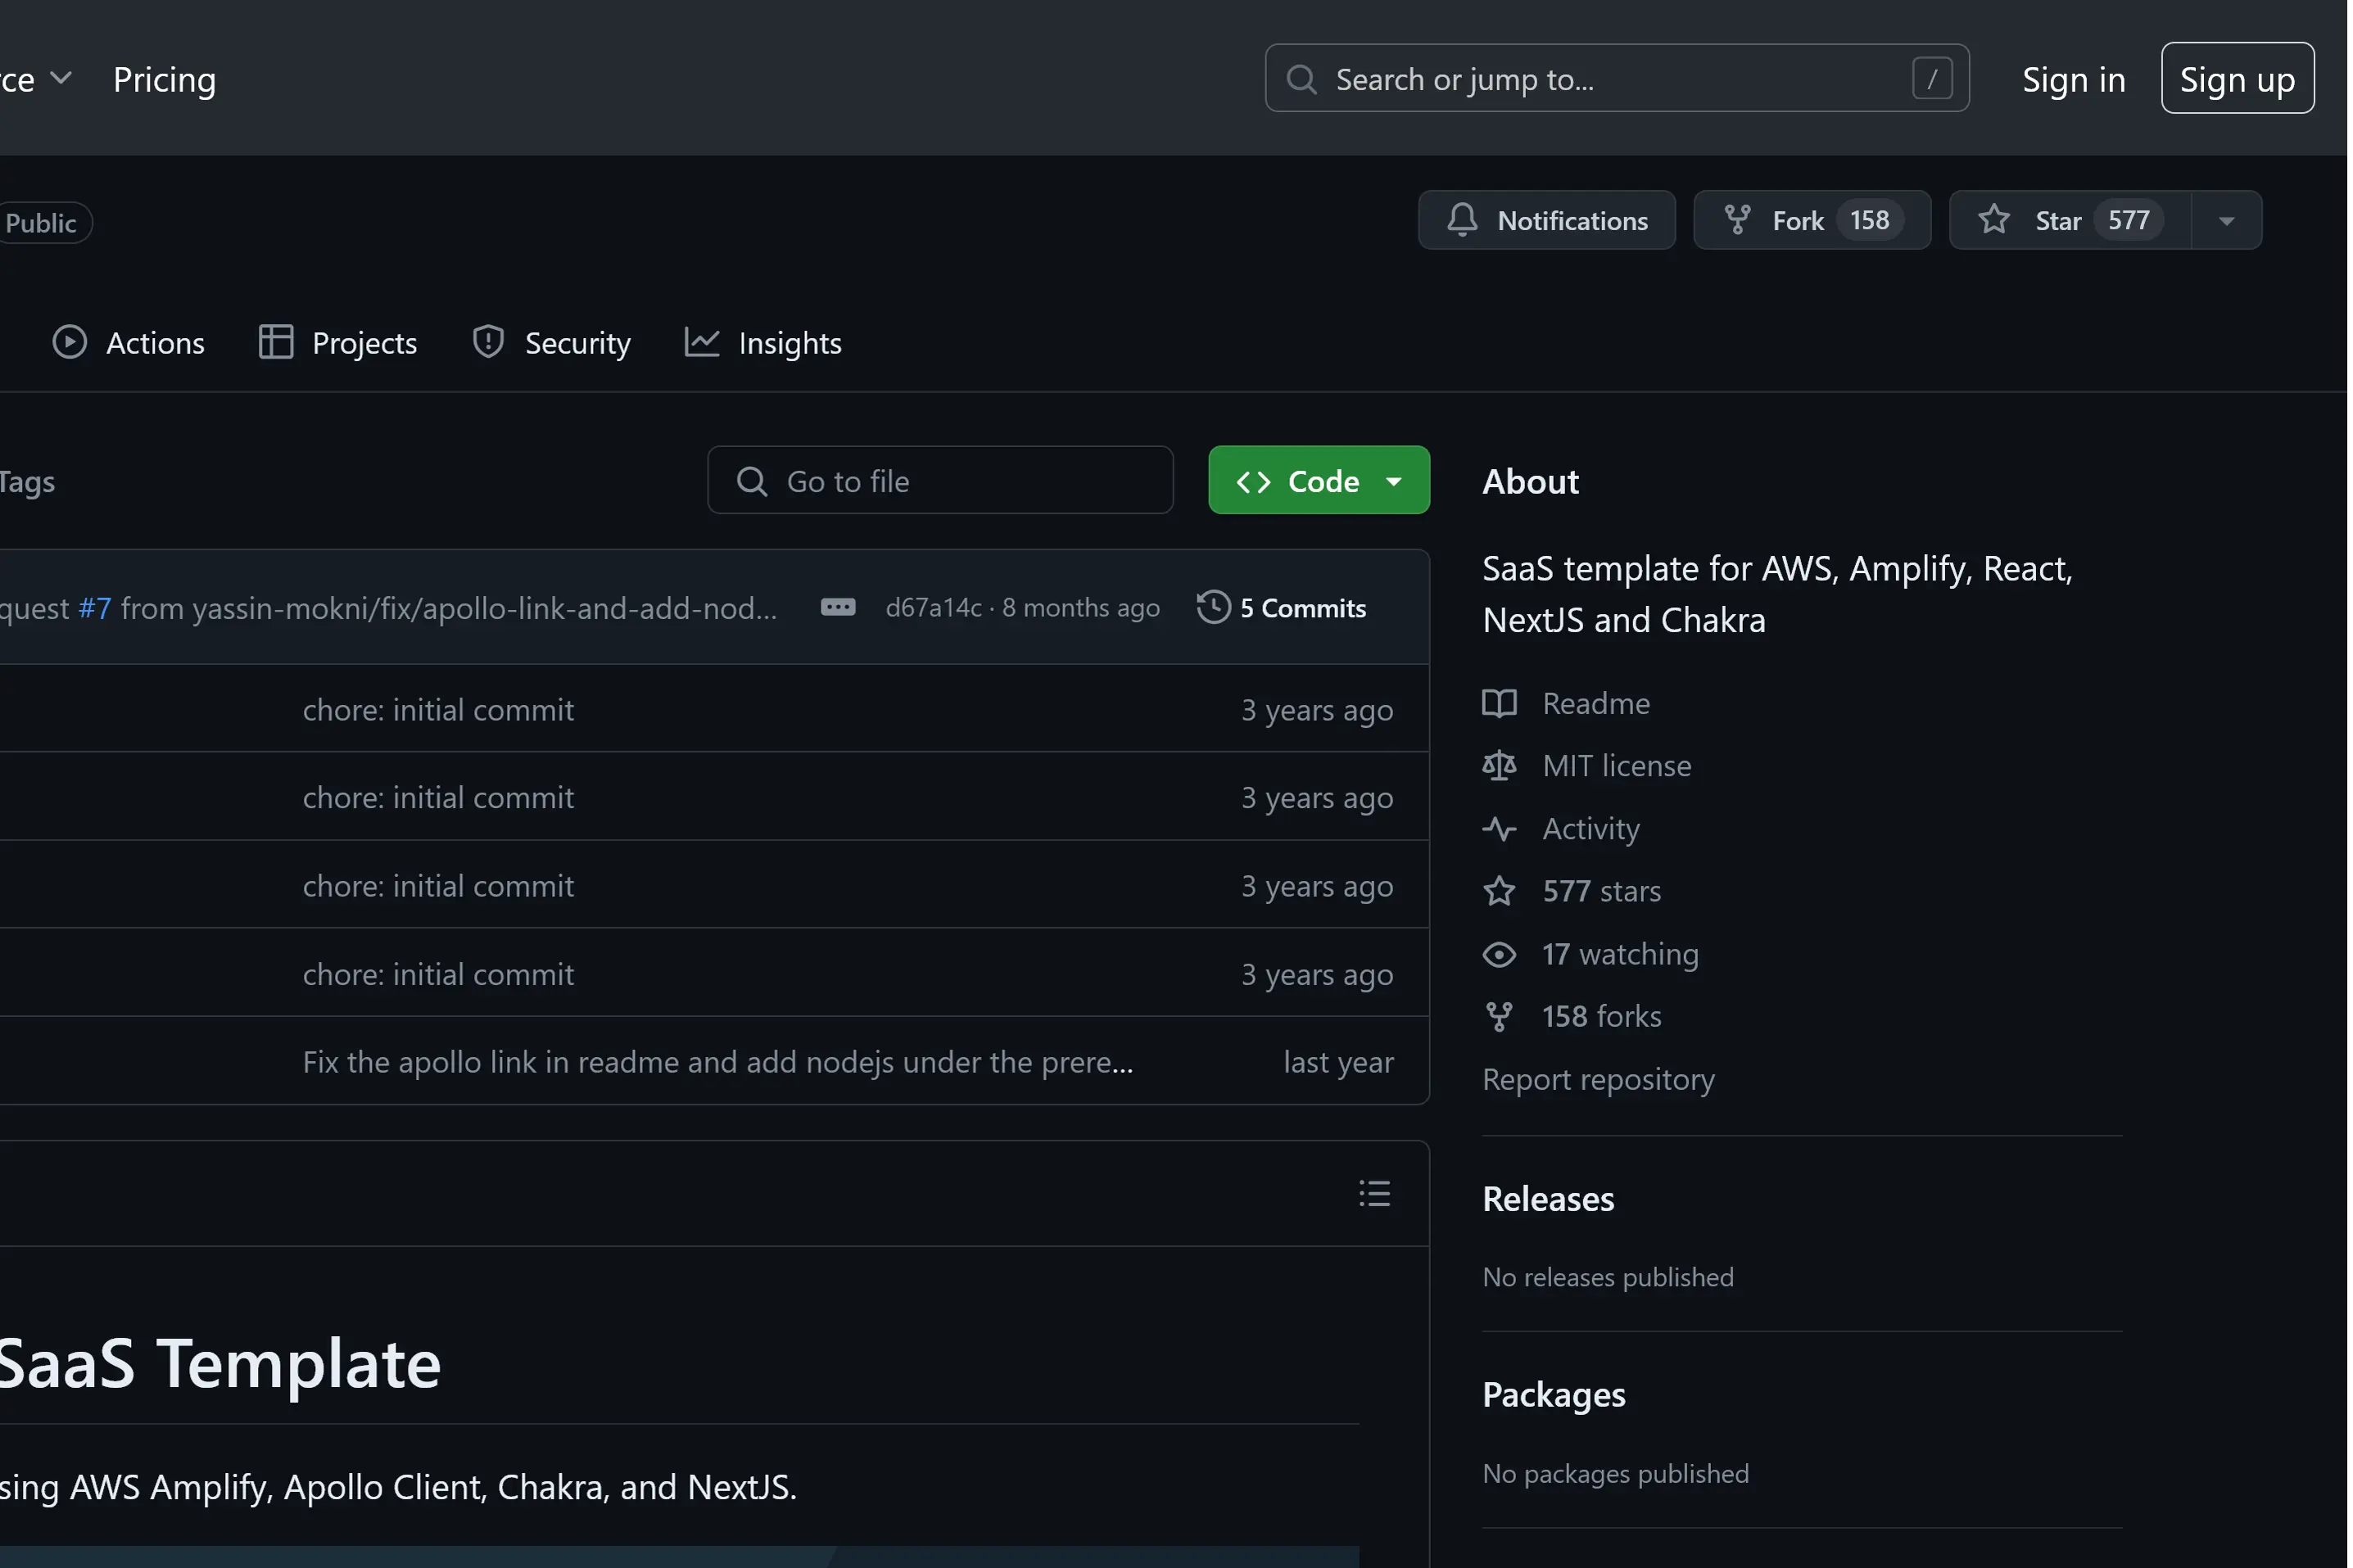The image size is (2353, 1568).
Task: Click the Go to file field
Action: pos(940,481)
